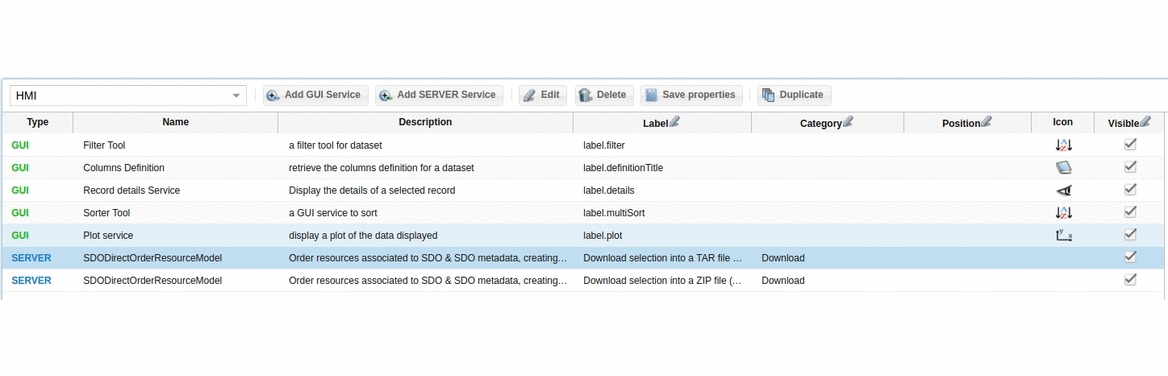1168x376 pixels.
Task: Click label.definitionTitle cell
Action: coord(623,168)
